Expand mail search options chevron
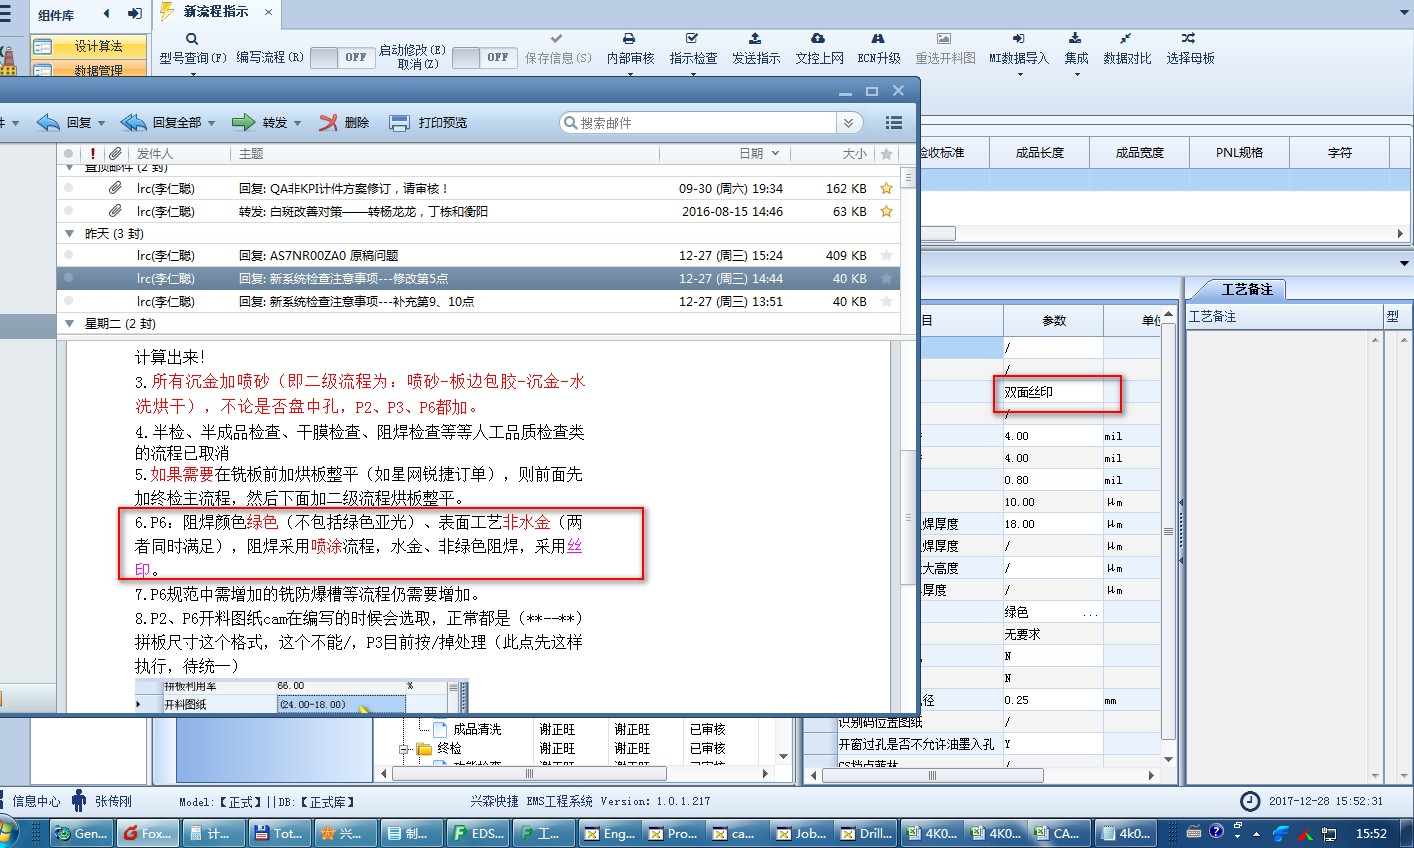 [x=849, y=122]
